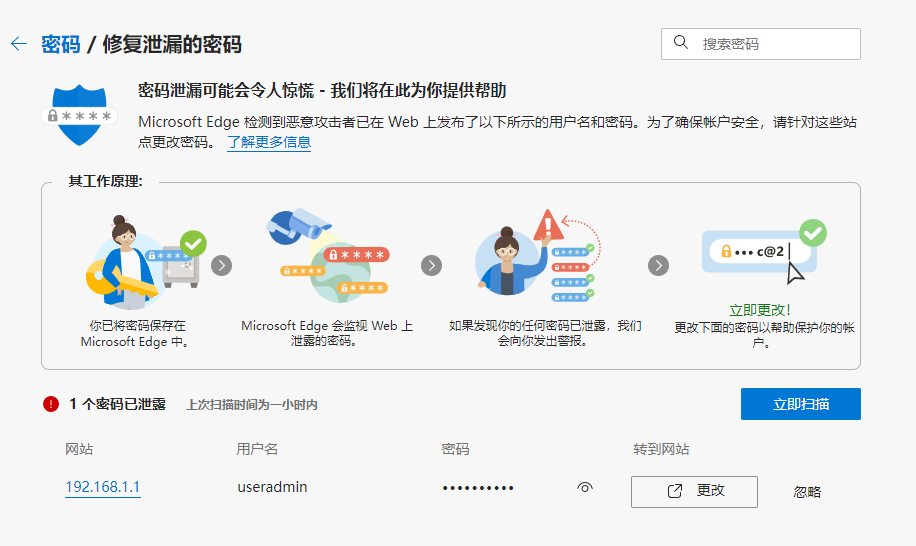
Task: Start a scan with 立即扫描 button
Action: pos(800,404)
